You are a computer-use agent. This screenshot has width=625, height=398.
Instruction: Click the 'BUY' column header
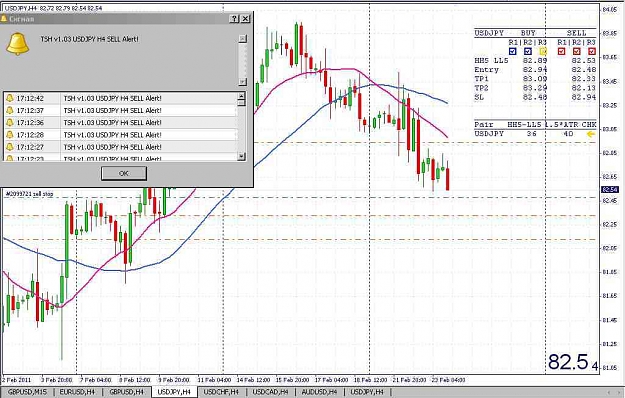(x=528, y=33)
